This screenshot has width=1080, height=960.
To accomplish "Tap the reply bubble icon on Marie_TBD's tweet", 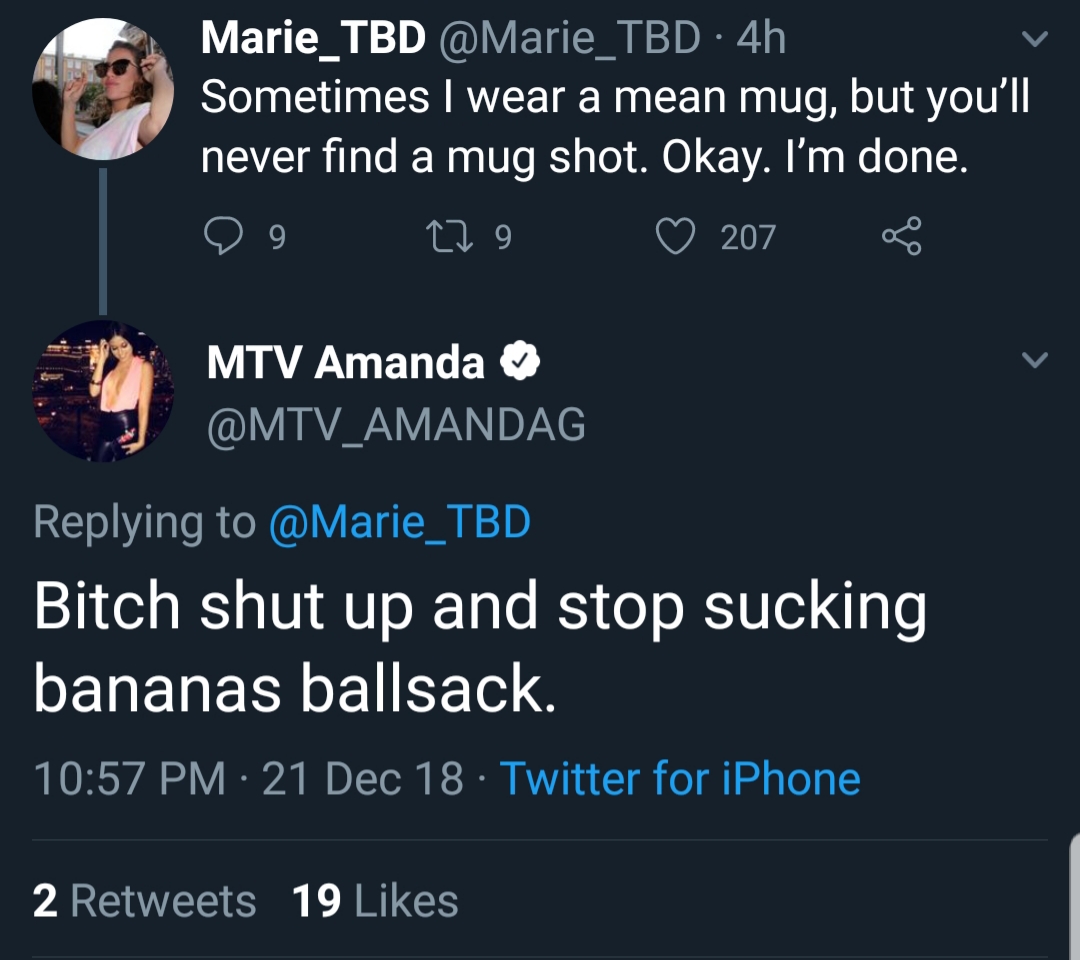I will pyautogui.click(x=223, y=236).
